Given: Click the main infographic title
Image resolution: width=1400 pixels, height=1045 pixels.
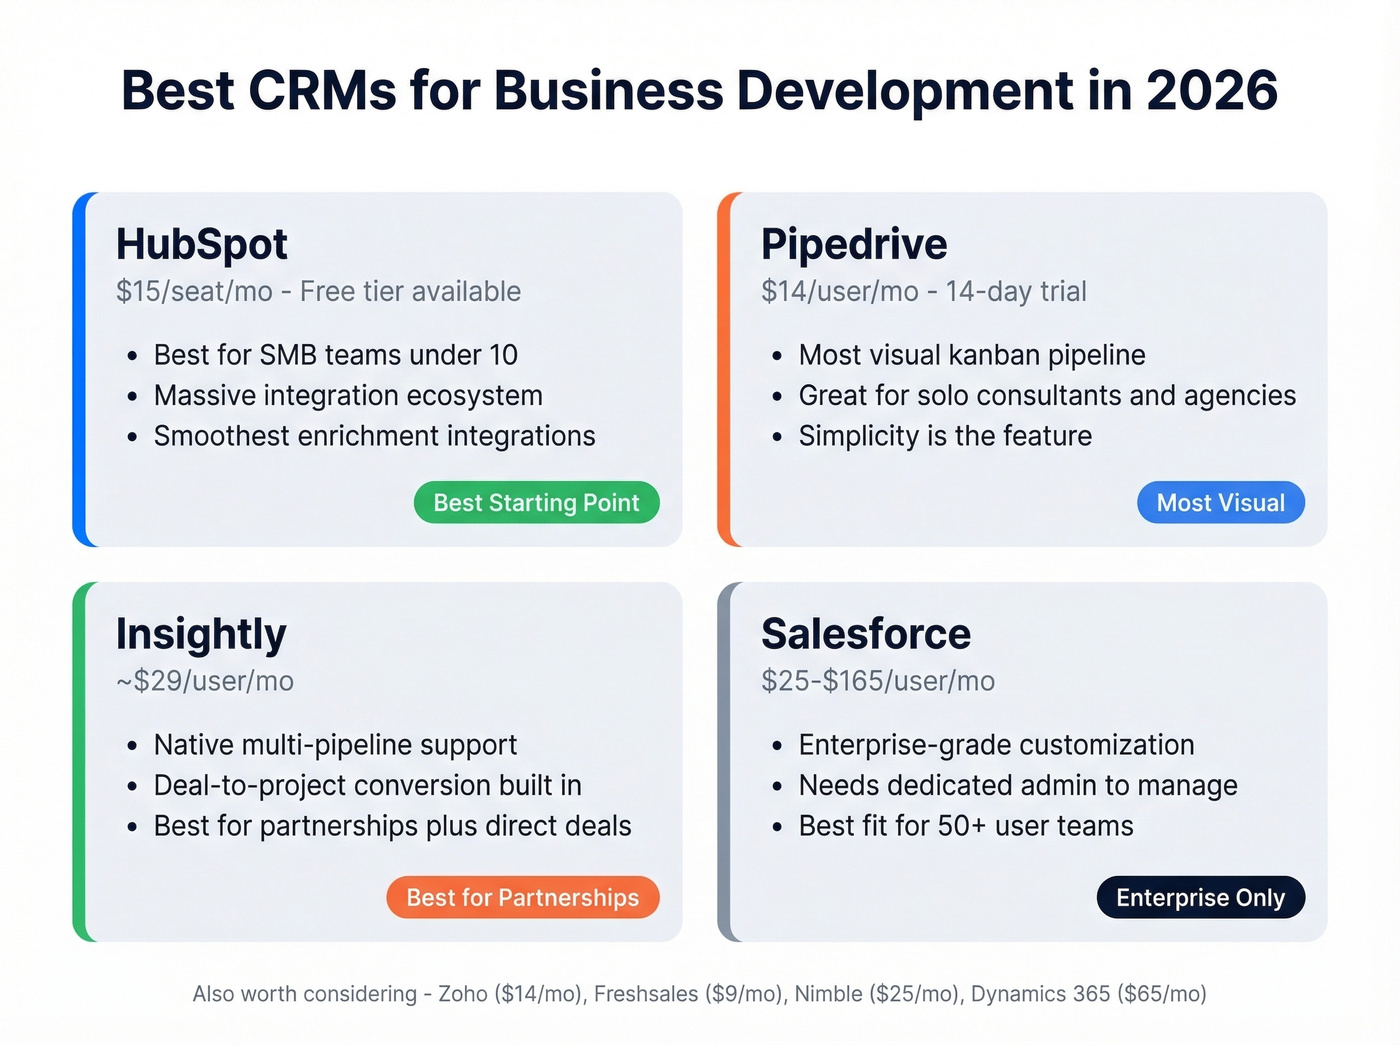Looking at the screenshot, I should click(699, 91).
